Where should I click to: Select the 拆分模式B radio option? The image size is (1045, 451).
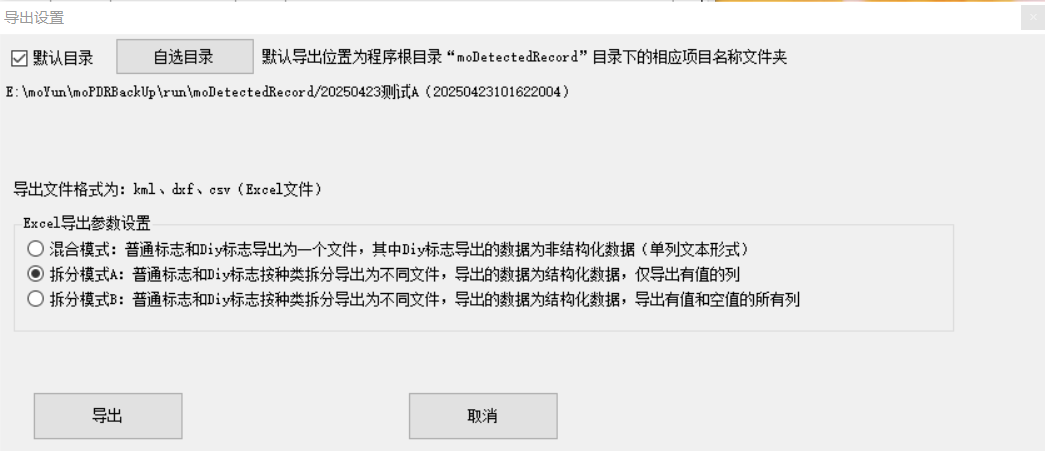click(x=35, y=300)
